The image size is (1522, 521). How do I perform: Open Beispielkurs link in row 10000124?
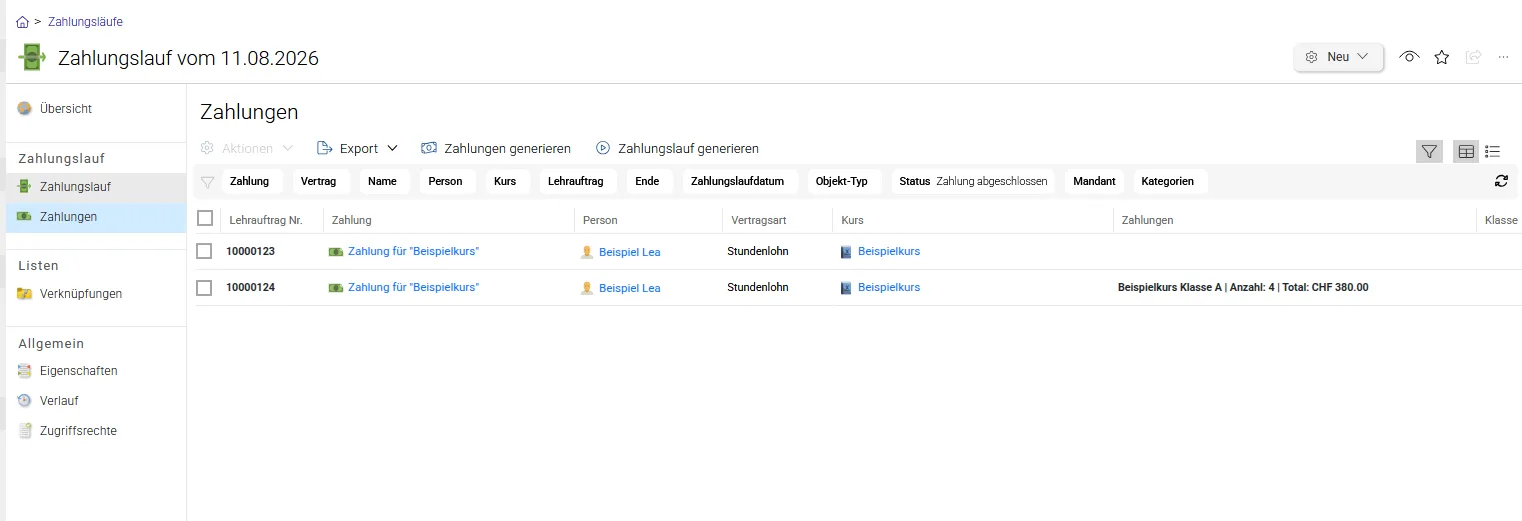coord(889,287)
